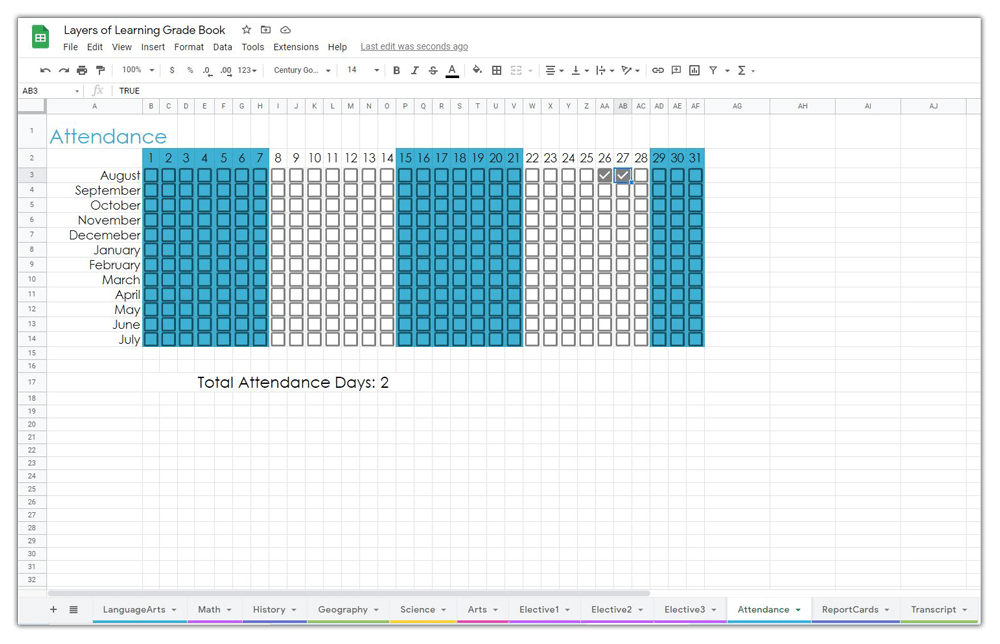Uncheck the August day 26 checkbox

pyautogui.click(x=604, y=175)
